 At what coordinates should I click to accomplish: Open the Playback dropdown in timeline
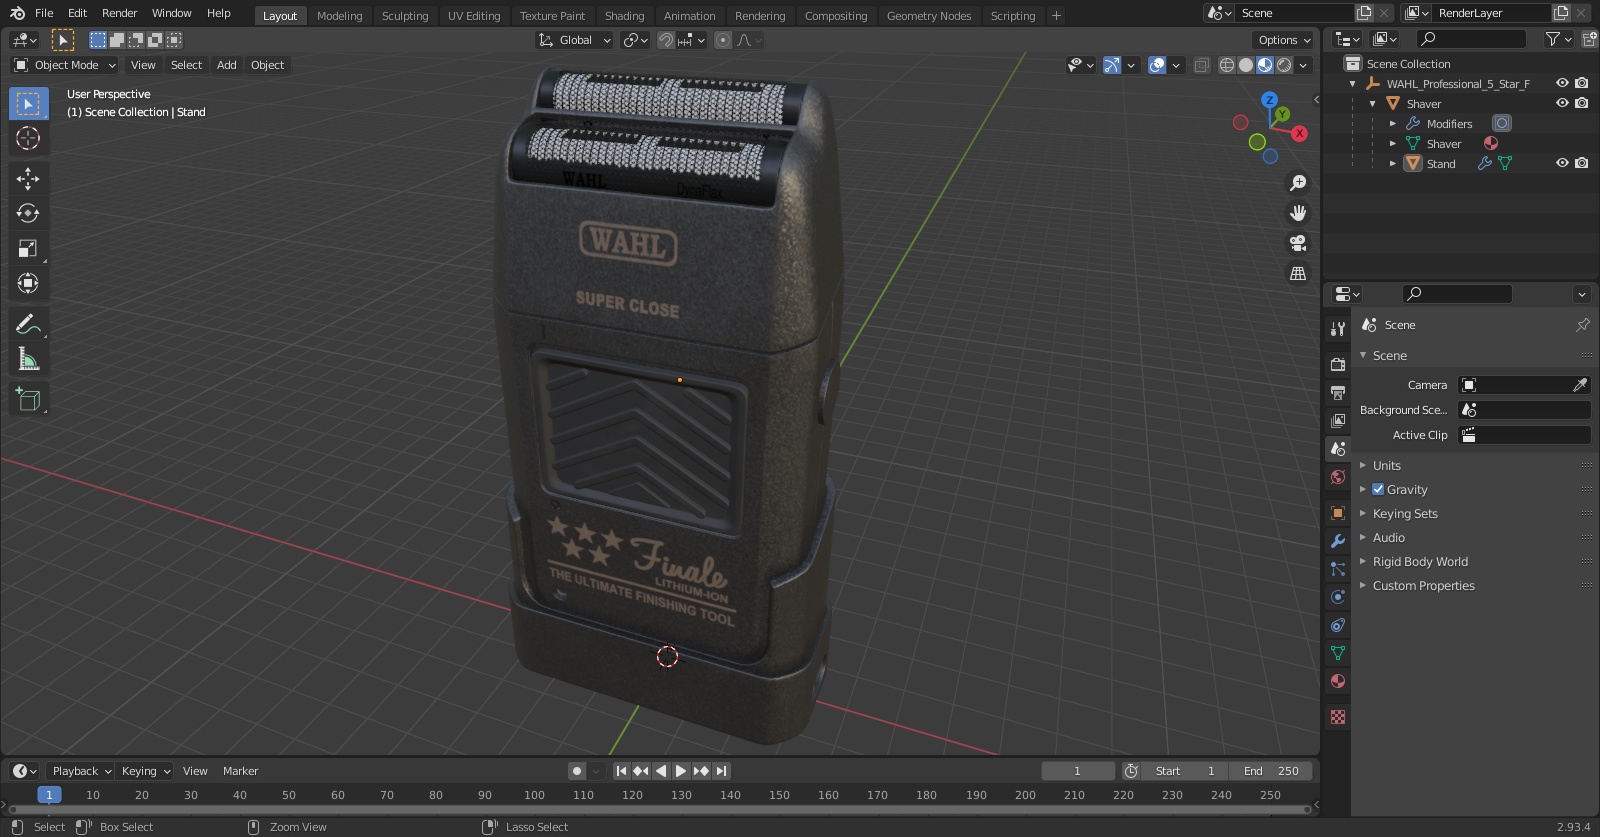click(x=81, y=771)
